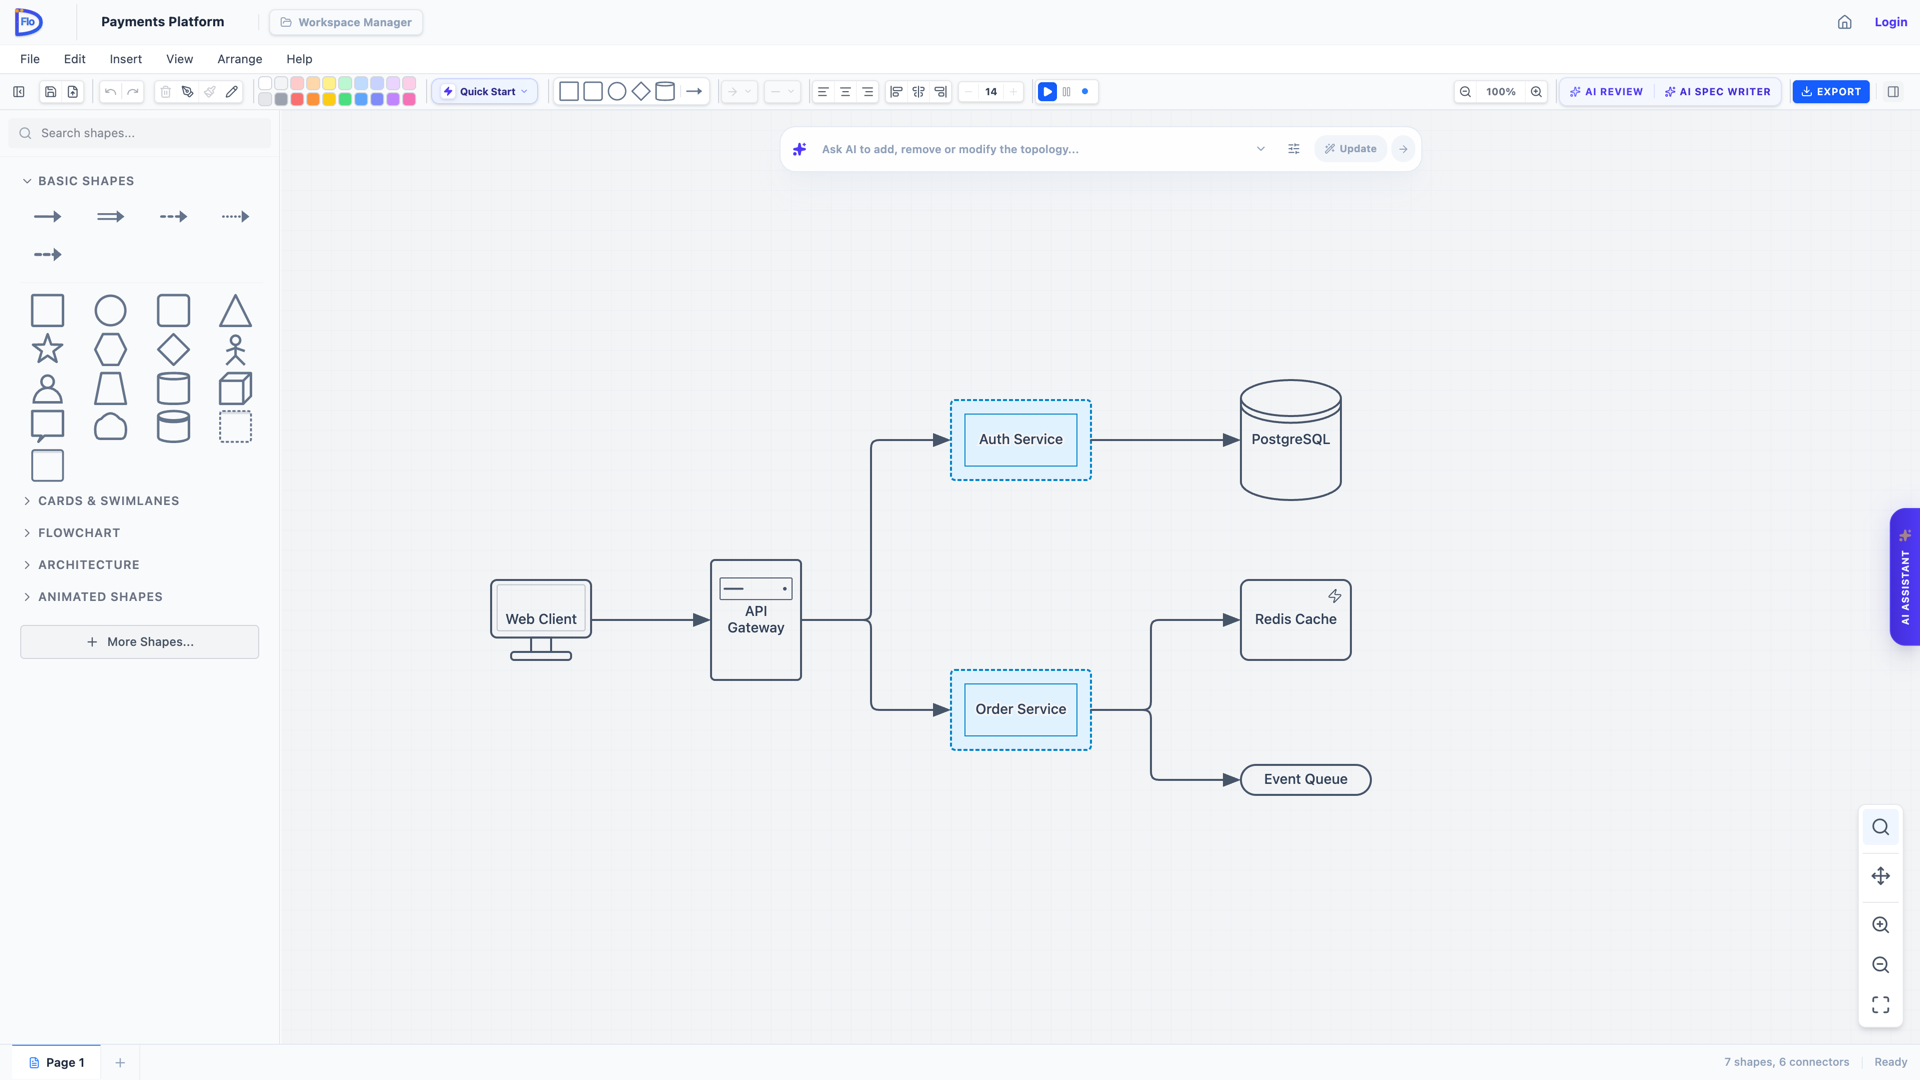This screenshot has width=1920, height=1080.
Task: Click the export file icon next to save
Action: (x=73, y=92)
